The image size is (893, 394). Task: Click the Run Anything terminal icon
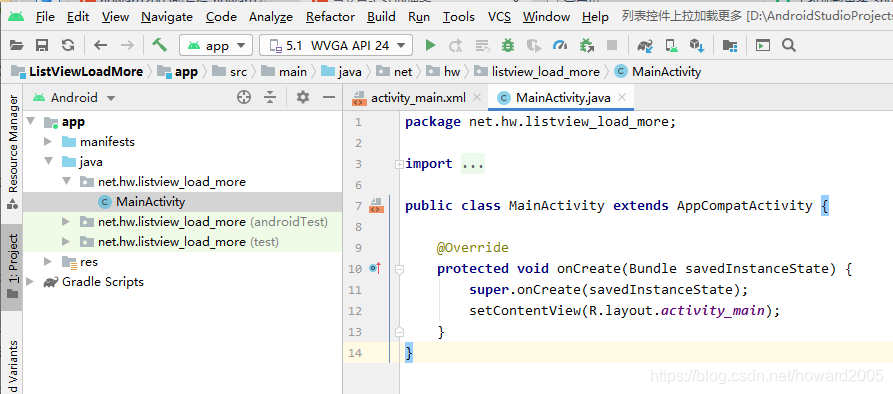pos(763,46)
